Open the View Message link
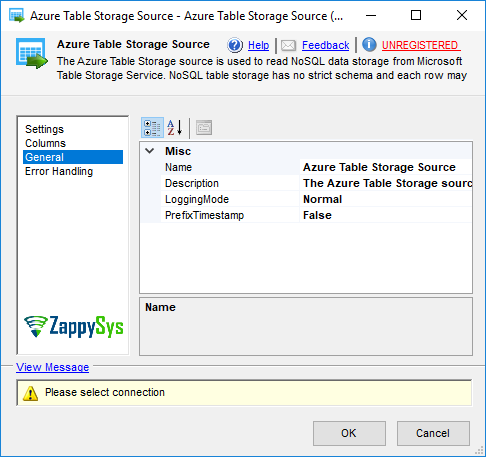The image size is (486, 457). point(52,367)
